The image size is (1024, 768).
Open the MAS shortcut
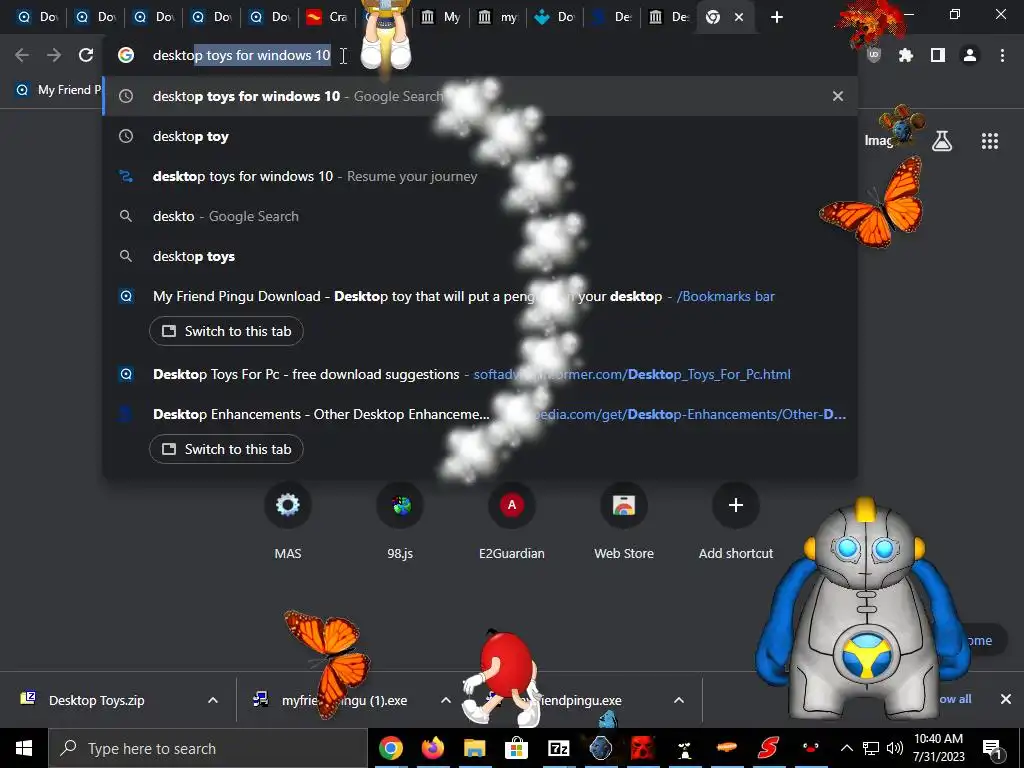[288, 521]
